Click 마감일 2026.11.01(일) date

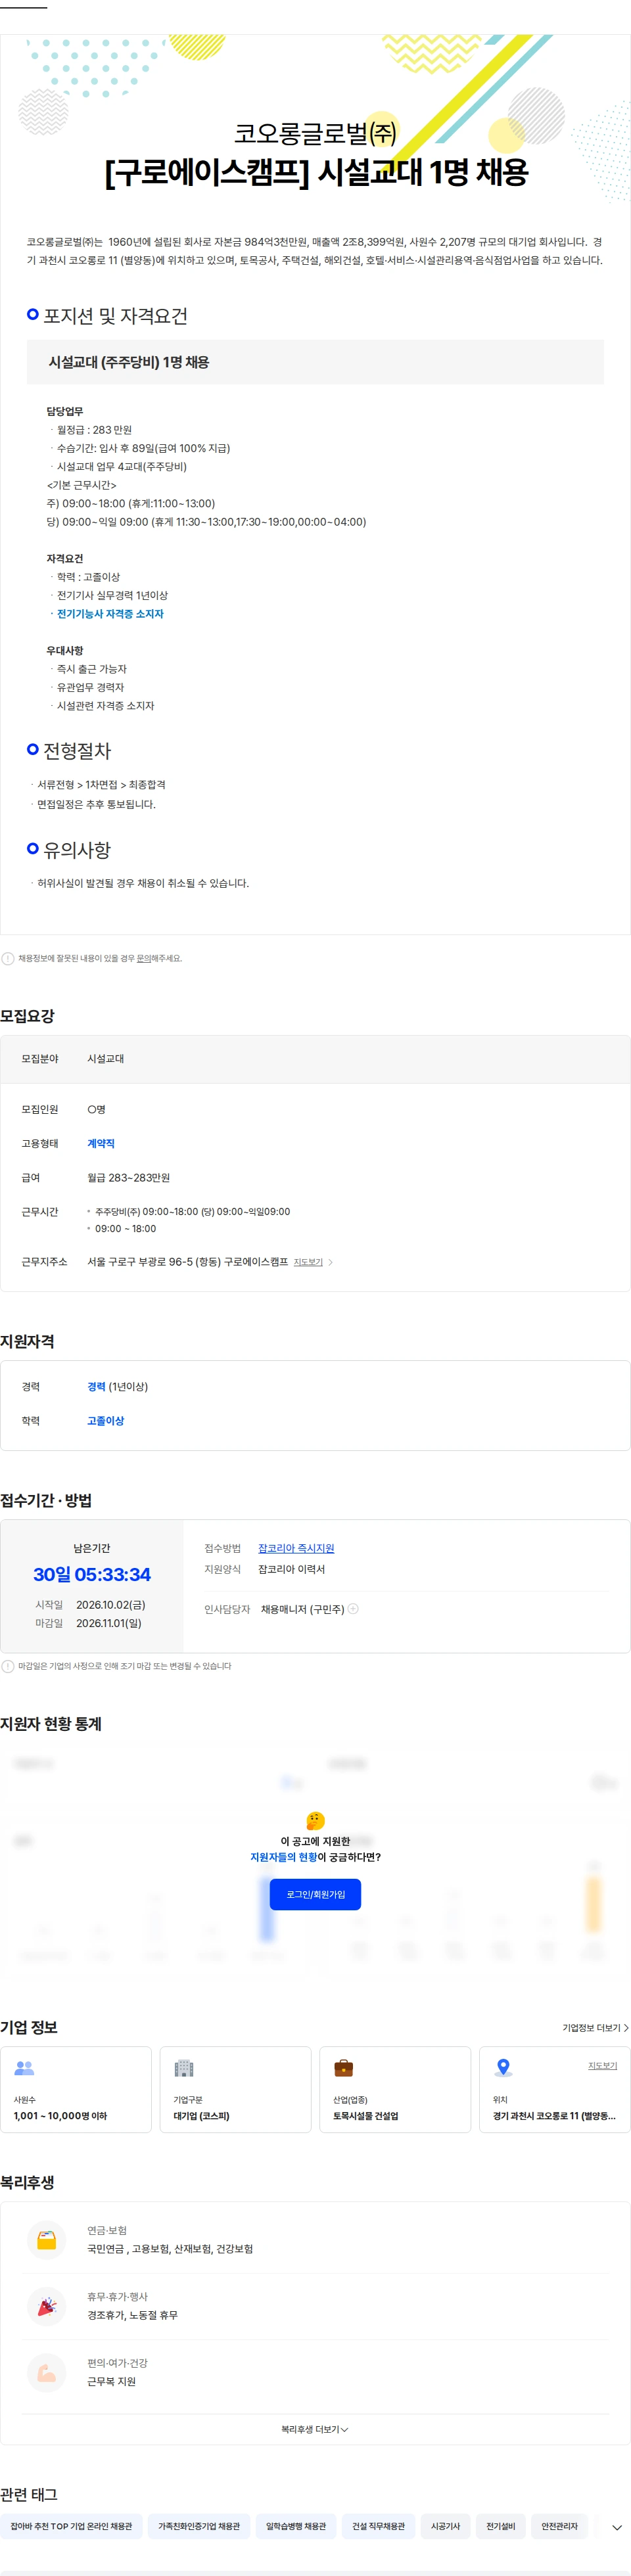pyautogui.click(x=109, y=1623)
